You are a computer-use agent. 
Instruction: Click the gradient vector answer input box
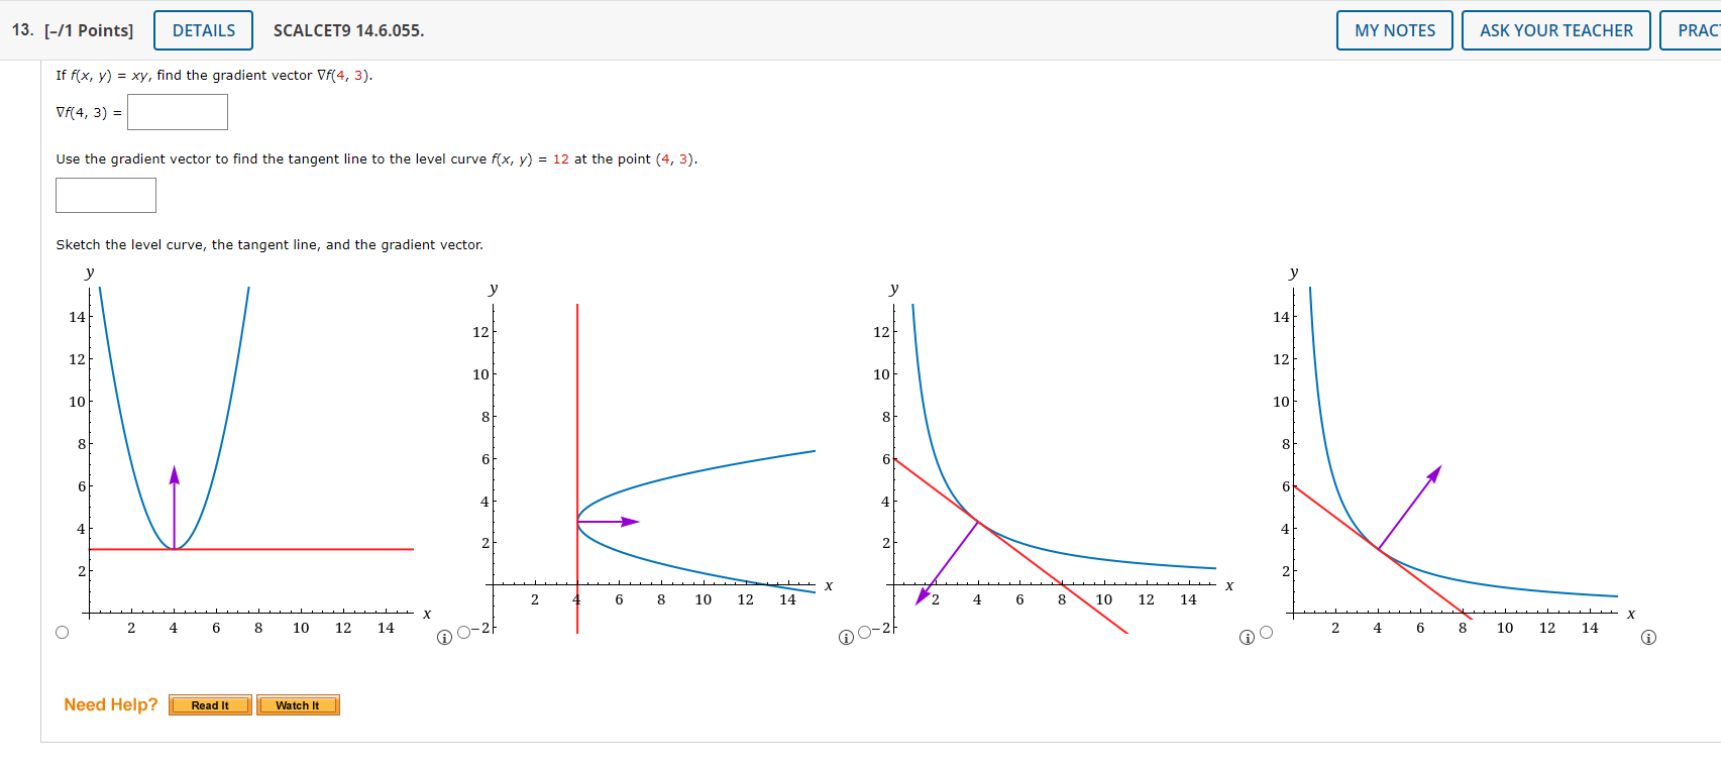click(177, 111)
